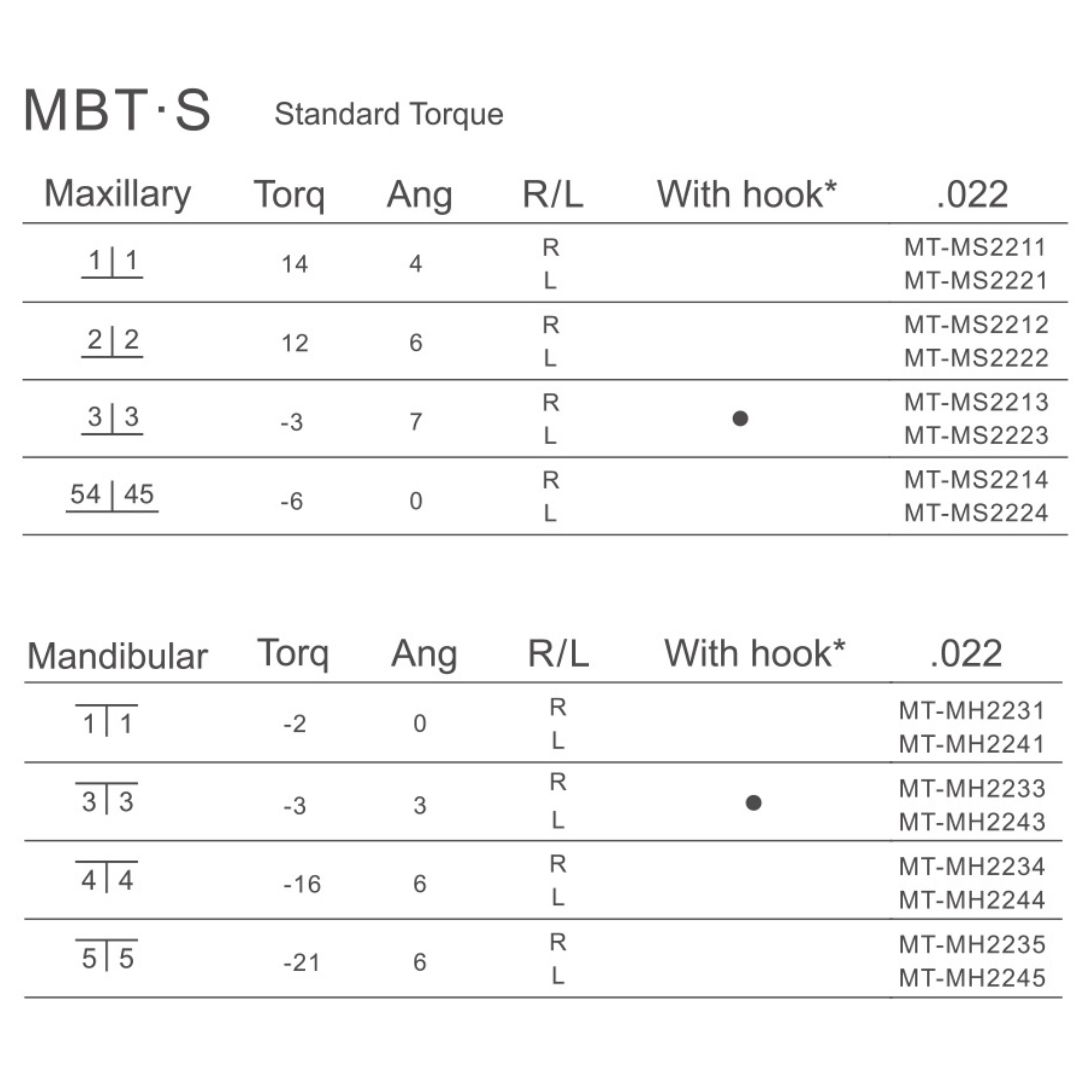Click the mandibular 1|1 tooth notation symbol
The height and width of the screenshot is (1080, 1080).
(x=107, y=722)
